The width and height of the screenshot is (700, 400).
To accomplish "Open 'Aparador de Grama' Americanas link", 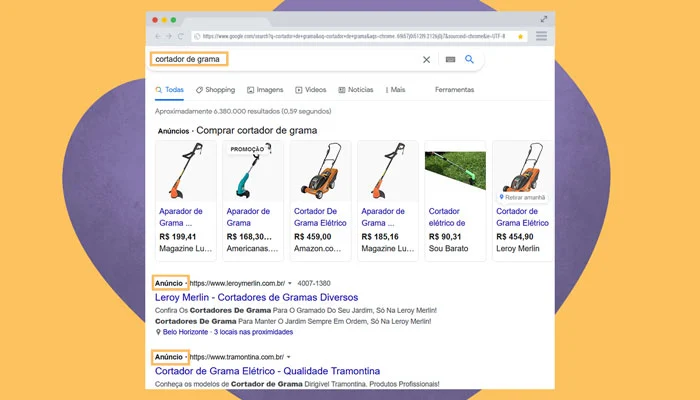I will (248, 217).
